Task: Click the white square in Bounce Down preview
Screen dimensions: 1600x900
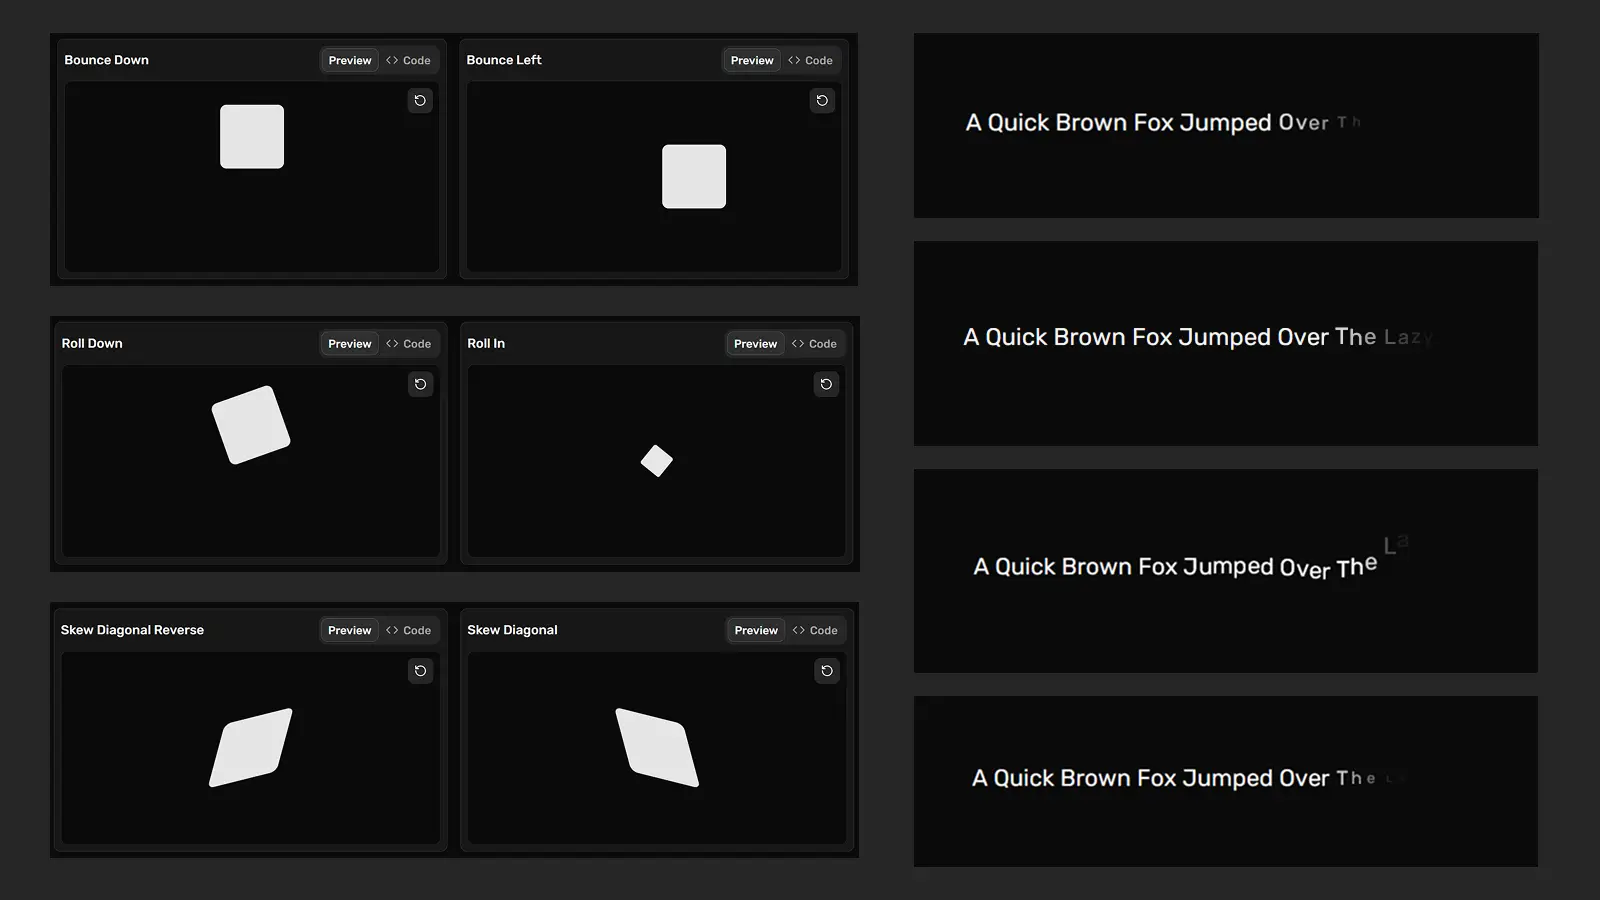Action: (x=252, y=136)
